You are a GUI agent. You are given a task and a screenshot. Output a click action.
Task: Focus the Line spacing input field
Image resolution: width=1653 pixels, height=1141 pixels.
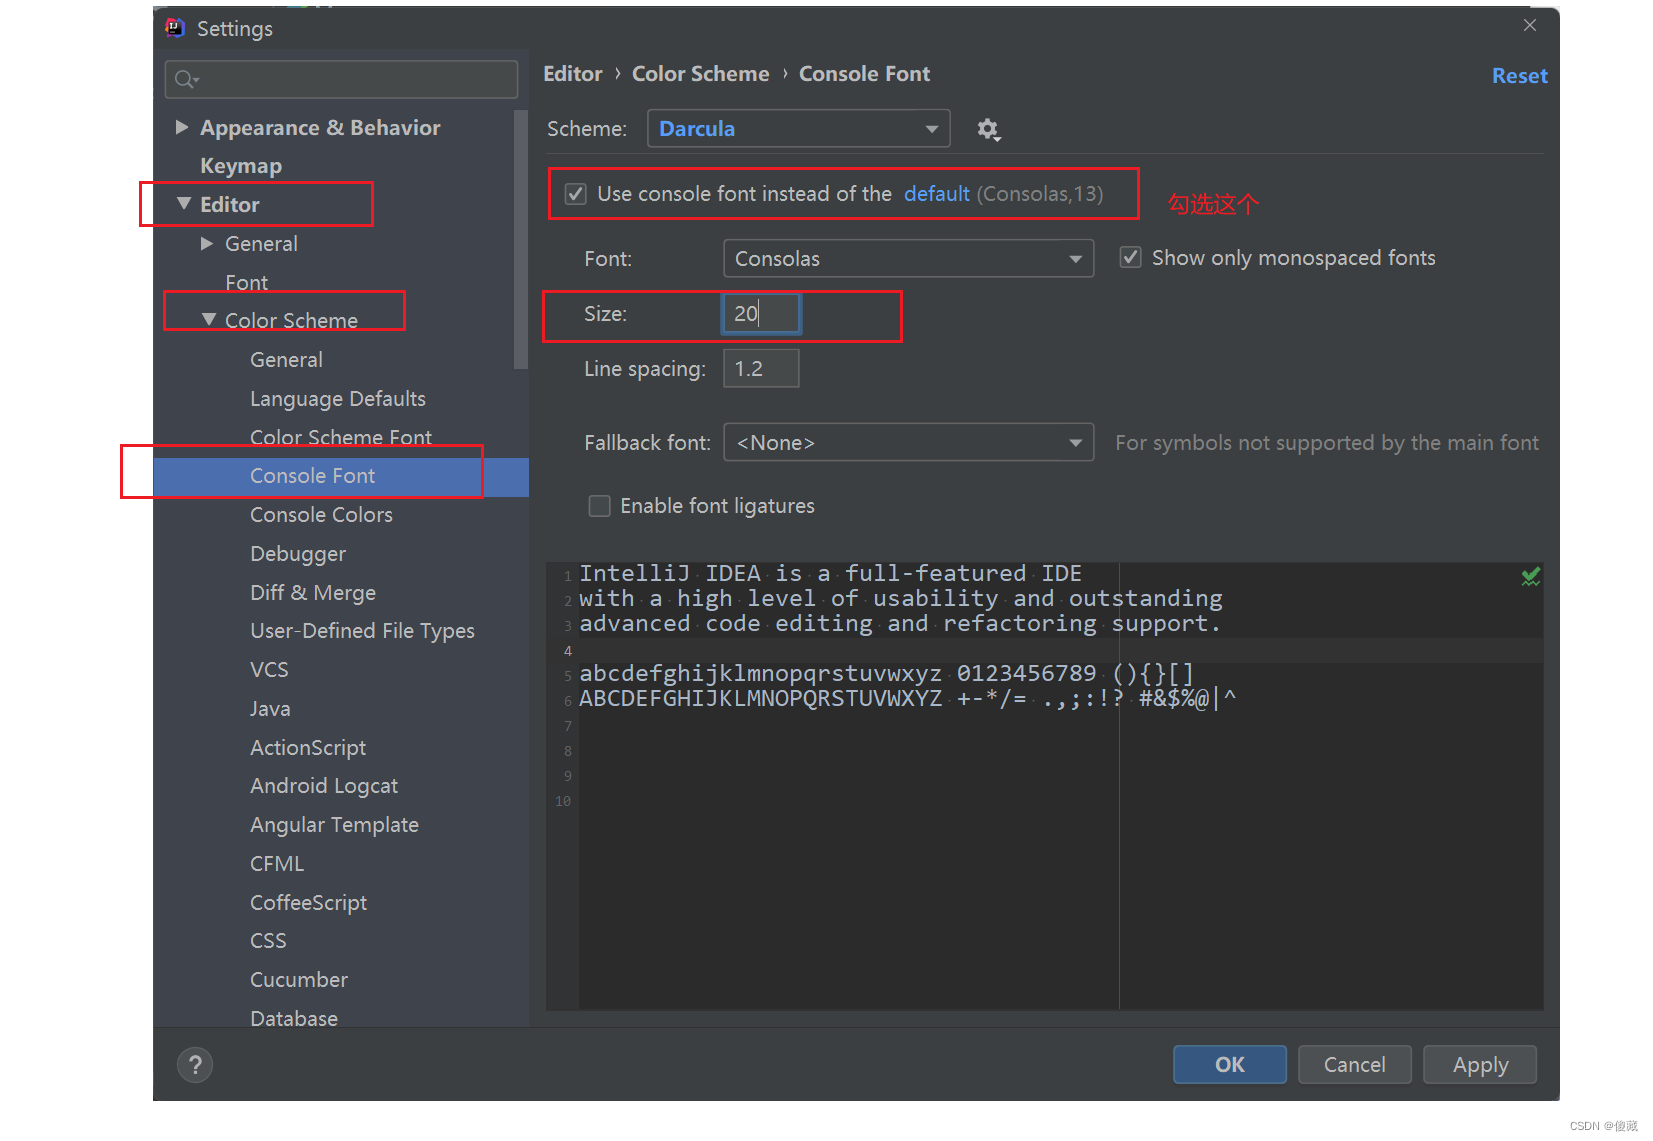[761, 369]
